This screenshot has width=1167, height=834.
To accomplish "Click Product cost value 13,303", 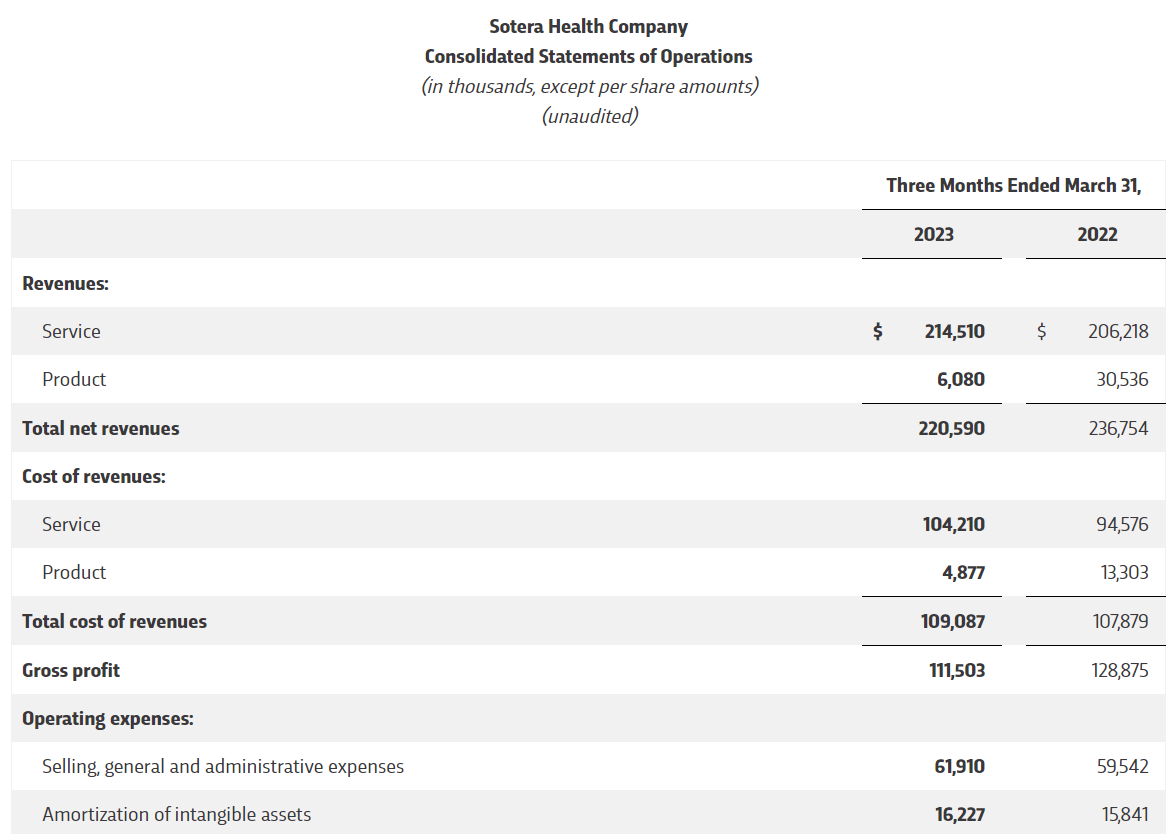I will [x=1124, y=573].
